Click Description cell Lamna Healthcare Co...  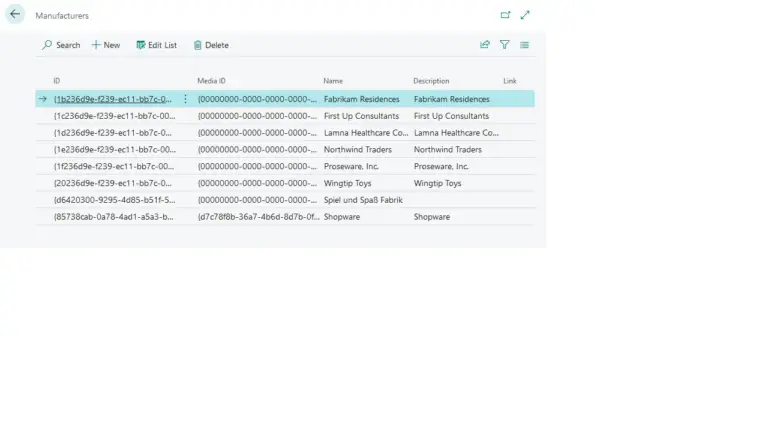click(456, 133)
